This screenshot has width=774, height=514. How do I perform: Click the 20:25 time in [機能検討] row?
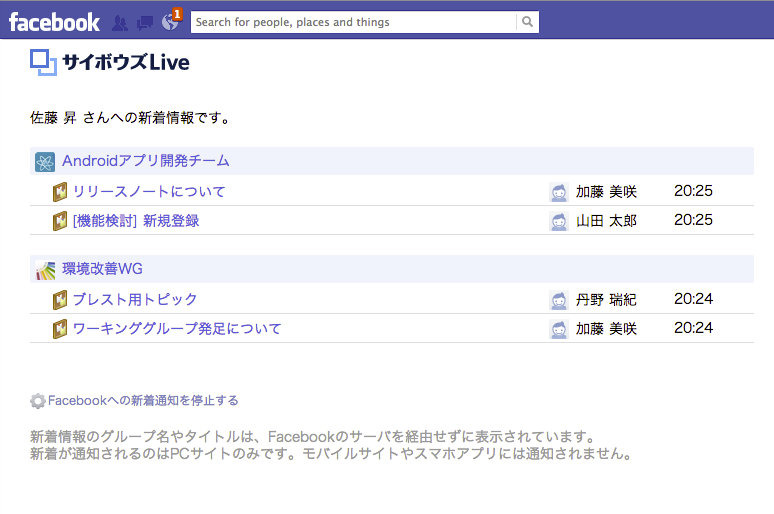[x=693, y=220]
